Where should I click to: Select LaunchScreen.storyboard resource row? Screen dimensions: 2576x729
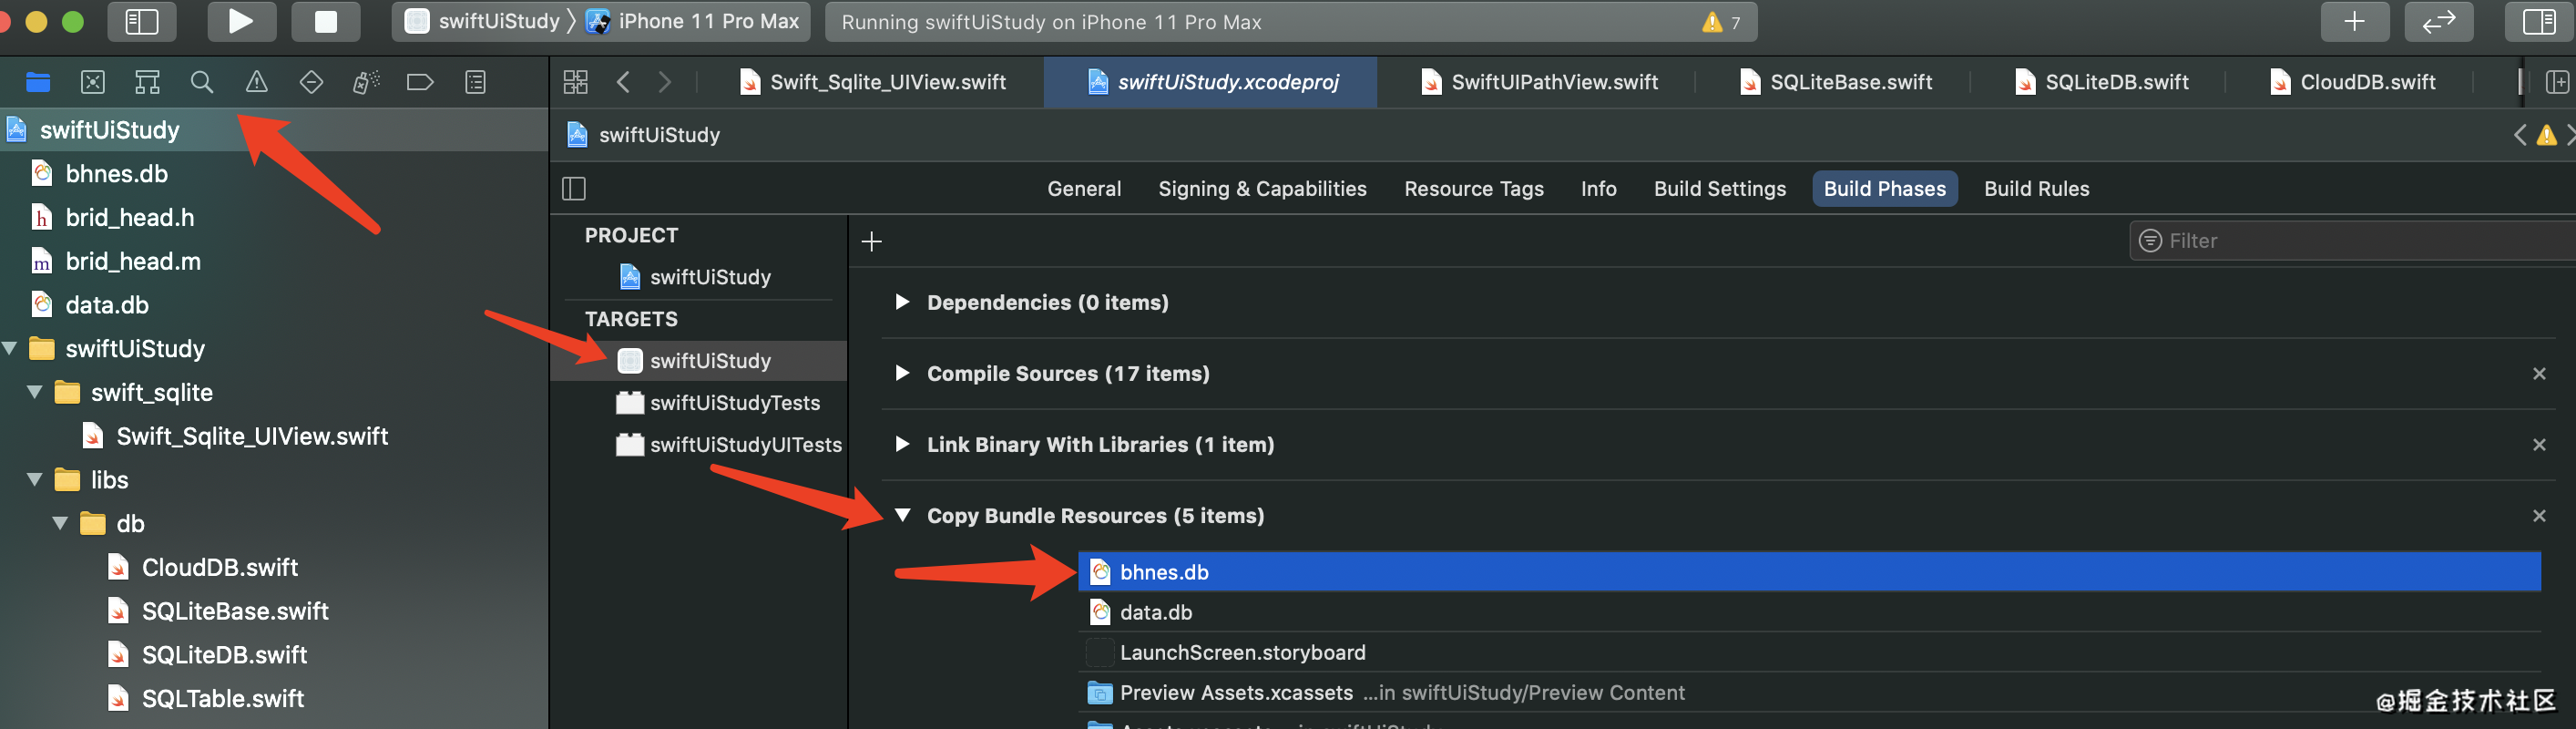(x=1809, y=652)
